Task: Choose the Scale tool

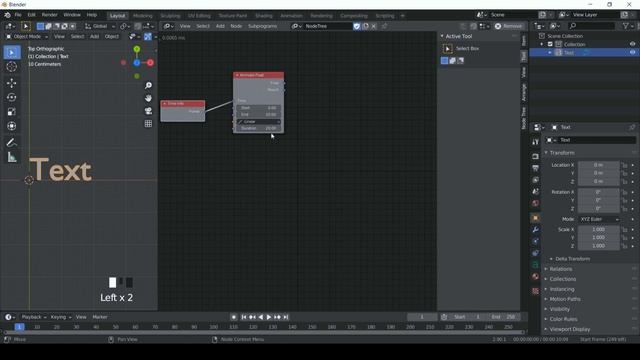Action: point(12,111)
